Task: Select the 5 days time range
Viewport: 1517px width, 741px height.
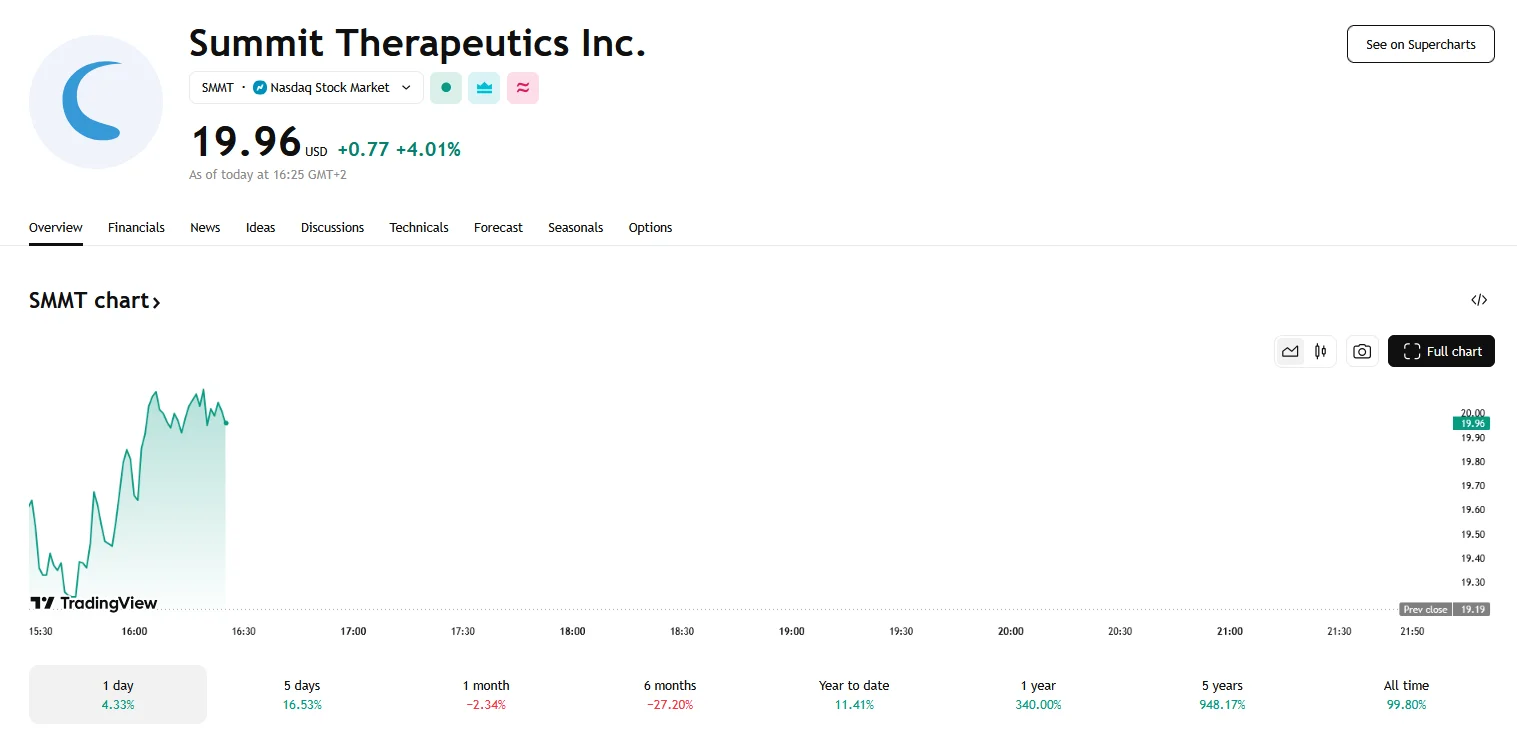Action: point(302,694)
